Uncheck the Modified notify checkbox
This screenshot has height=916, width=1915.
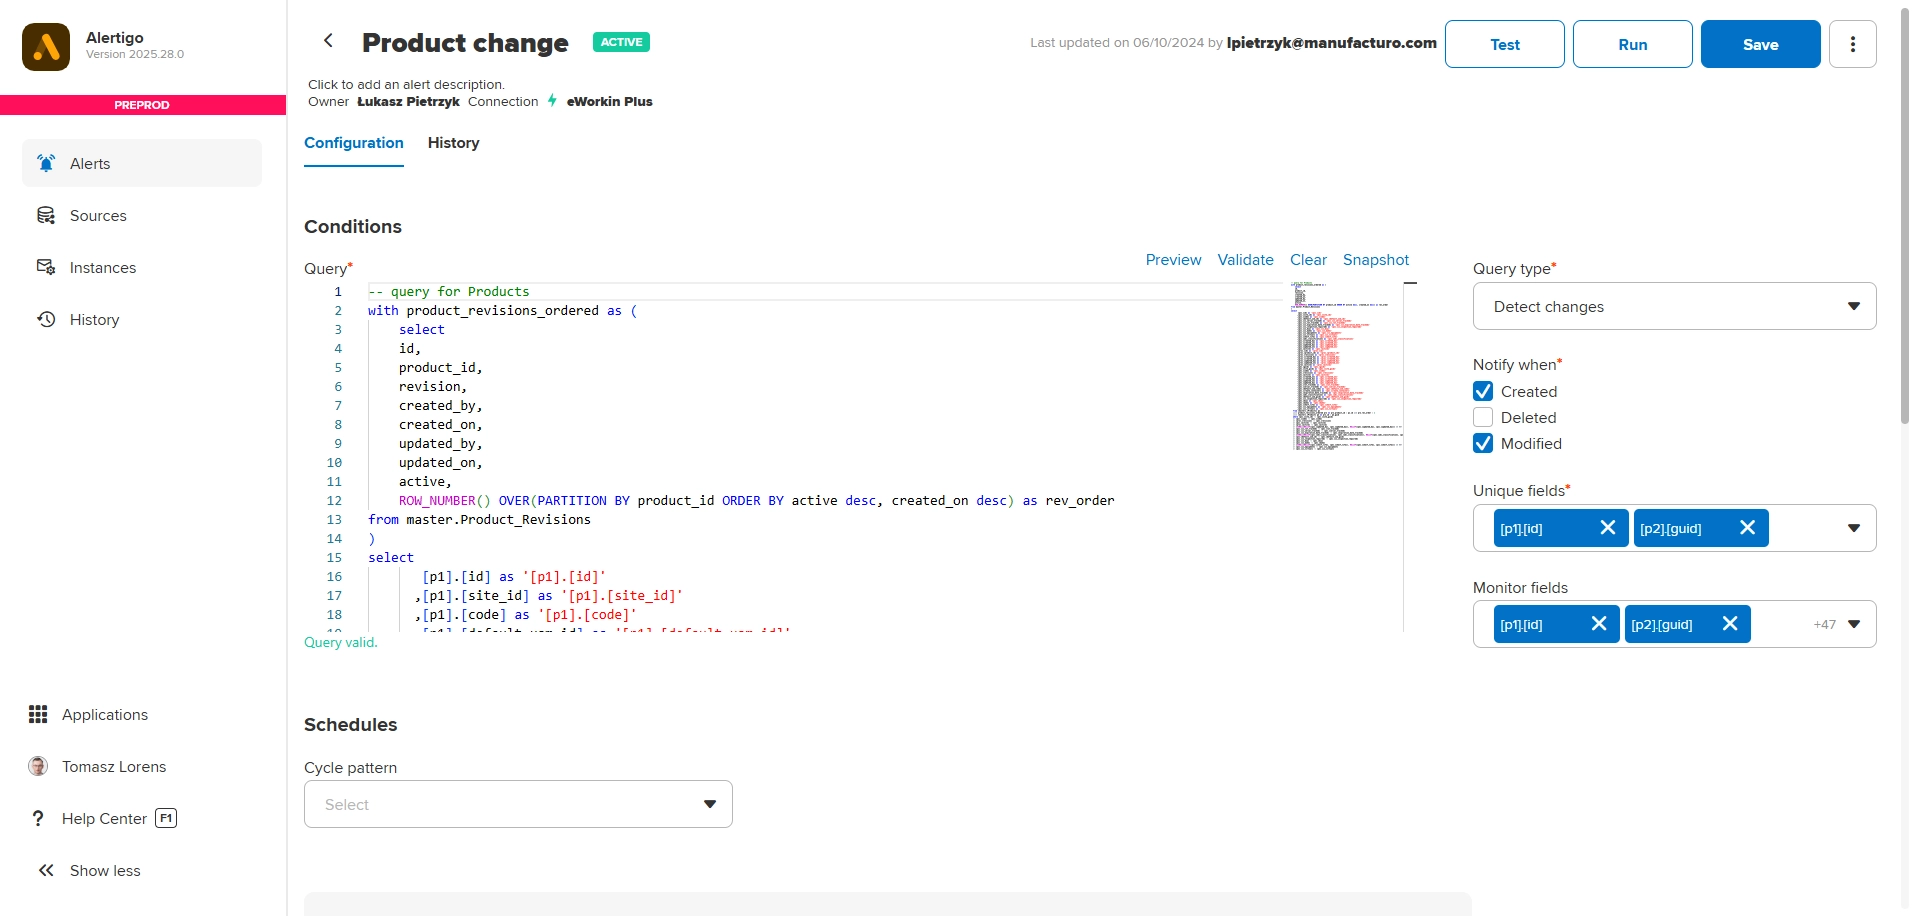pos(1483,443)
